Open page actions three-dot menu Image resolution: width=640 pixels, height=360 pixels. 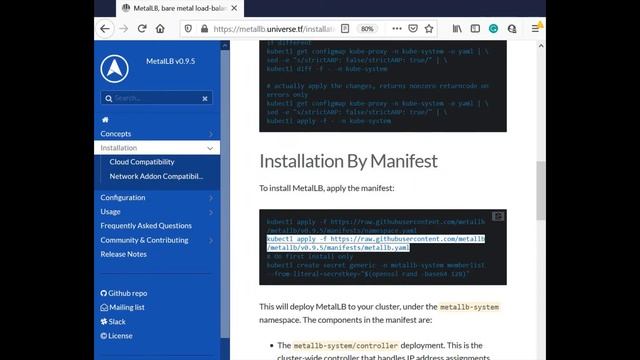pos(396,29)
